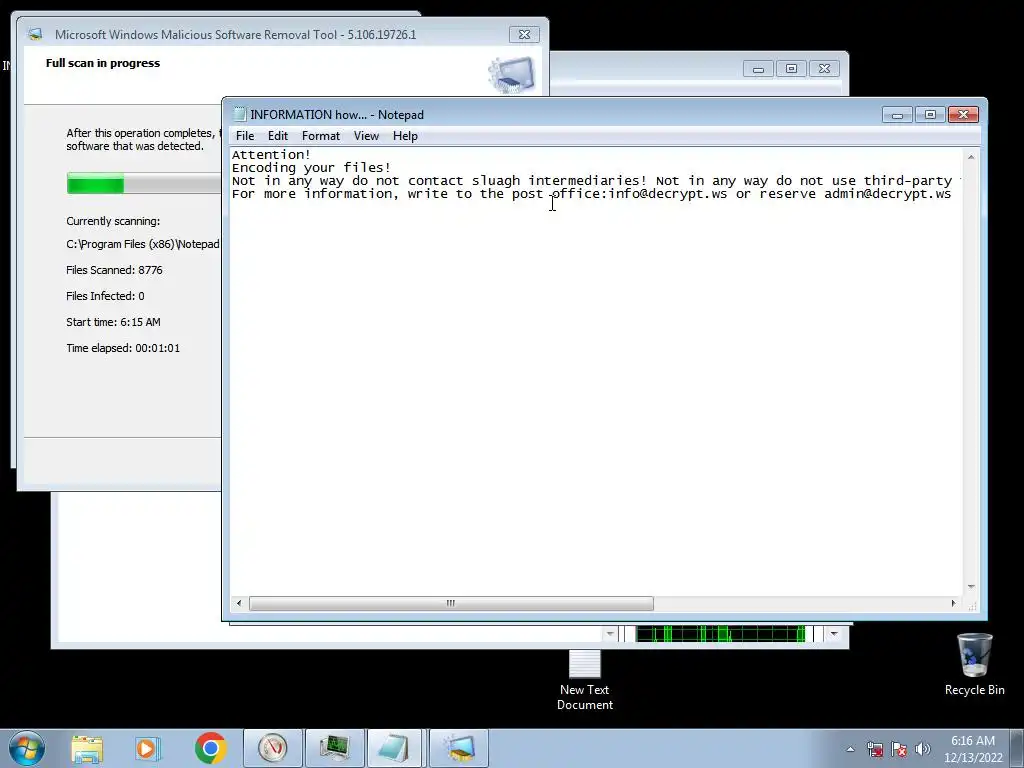The image size is (1024, 768).
Task: Switch to the Notepad taskbar button
Action: pyautogui.click(x=395, y=748)
